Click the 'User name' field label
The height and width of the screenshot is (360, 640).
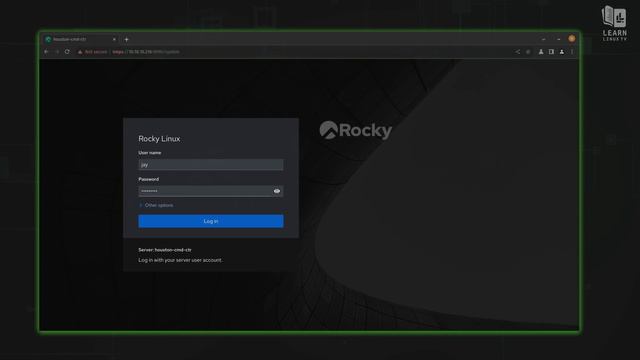(x=150, y=153)
